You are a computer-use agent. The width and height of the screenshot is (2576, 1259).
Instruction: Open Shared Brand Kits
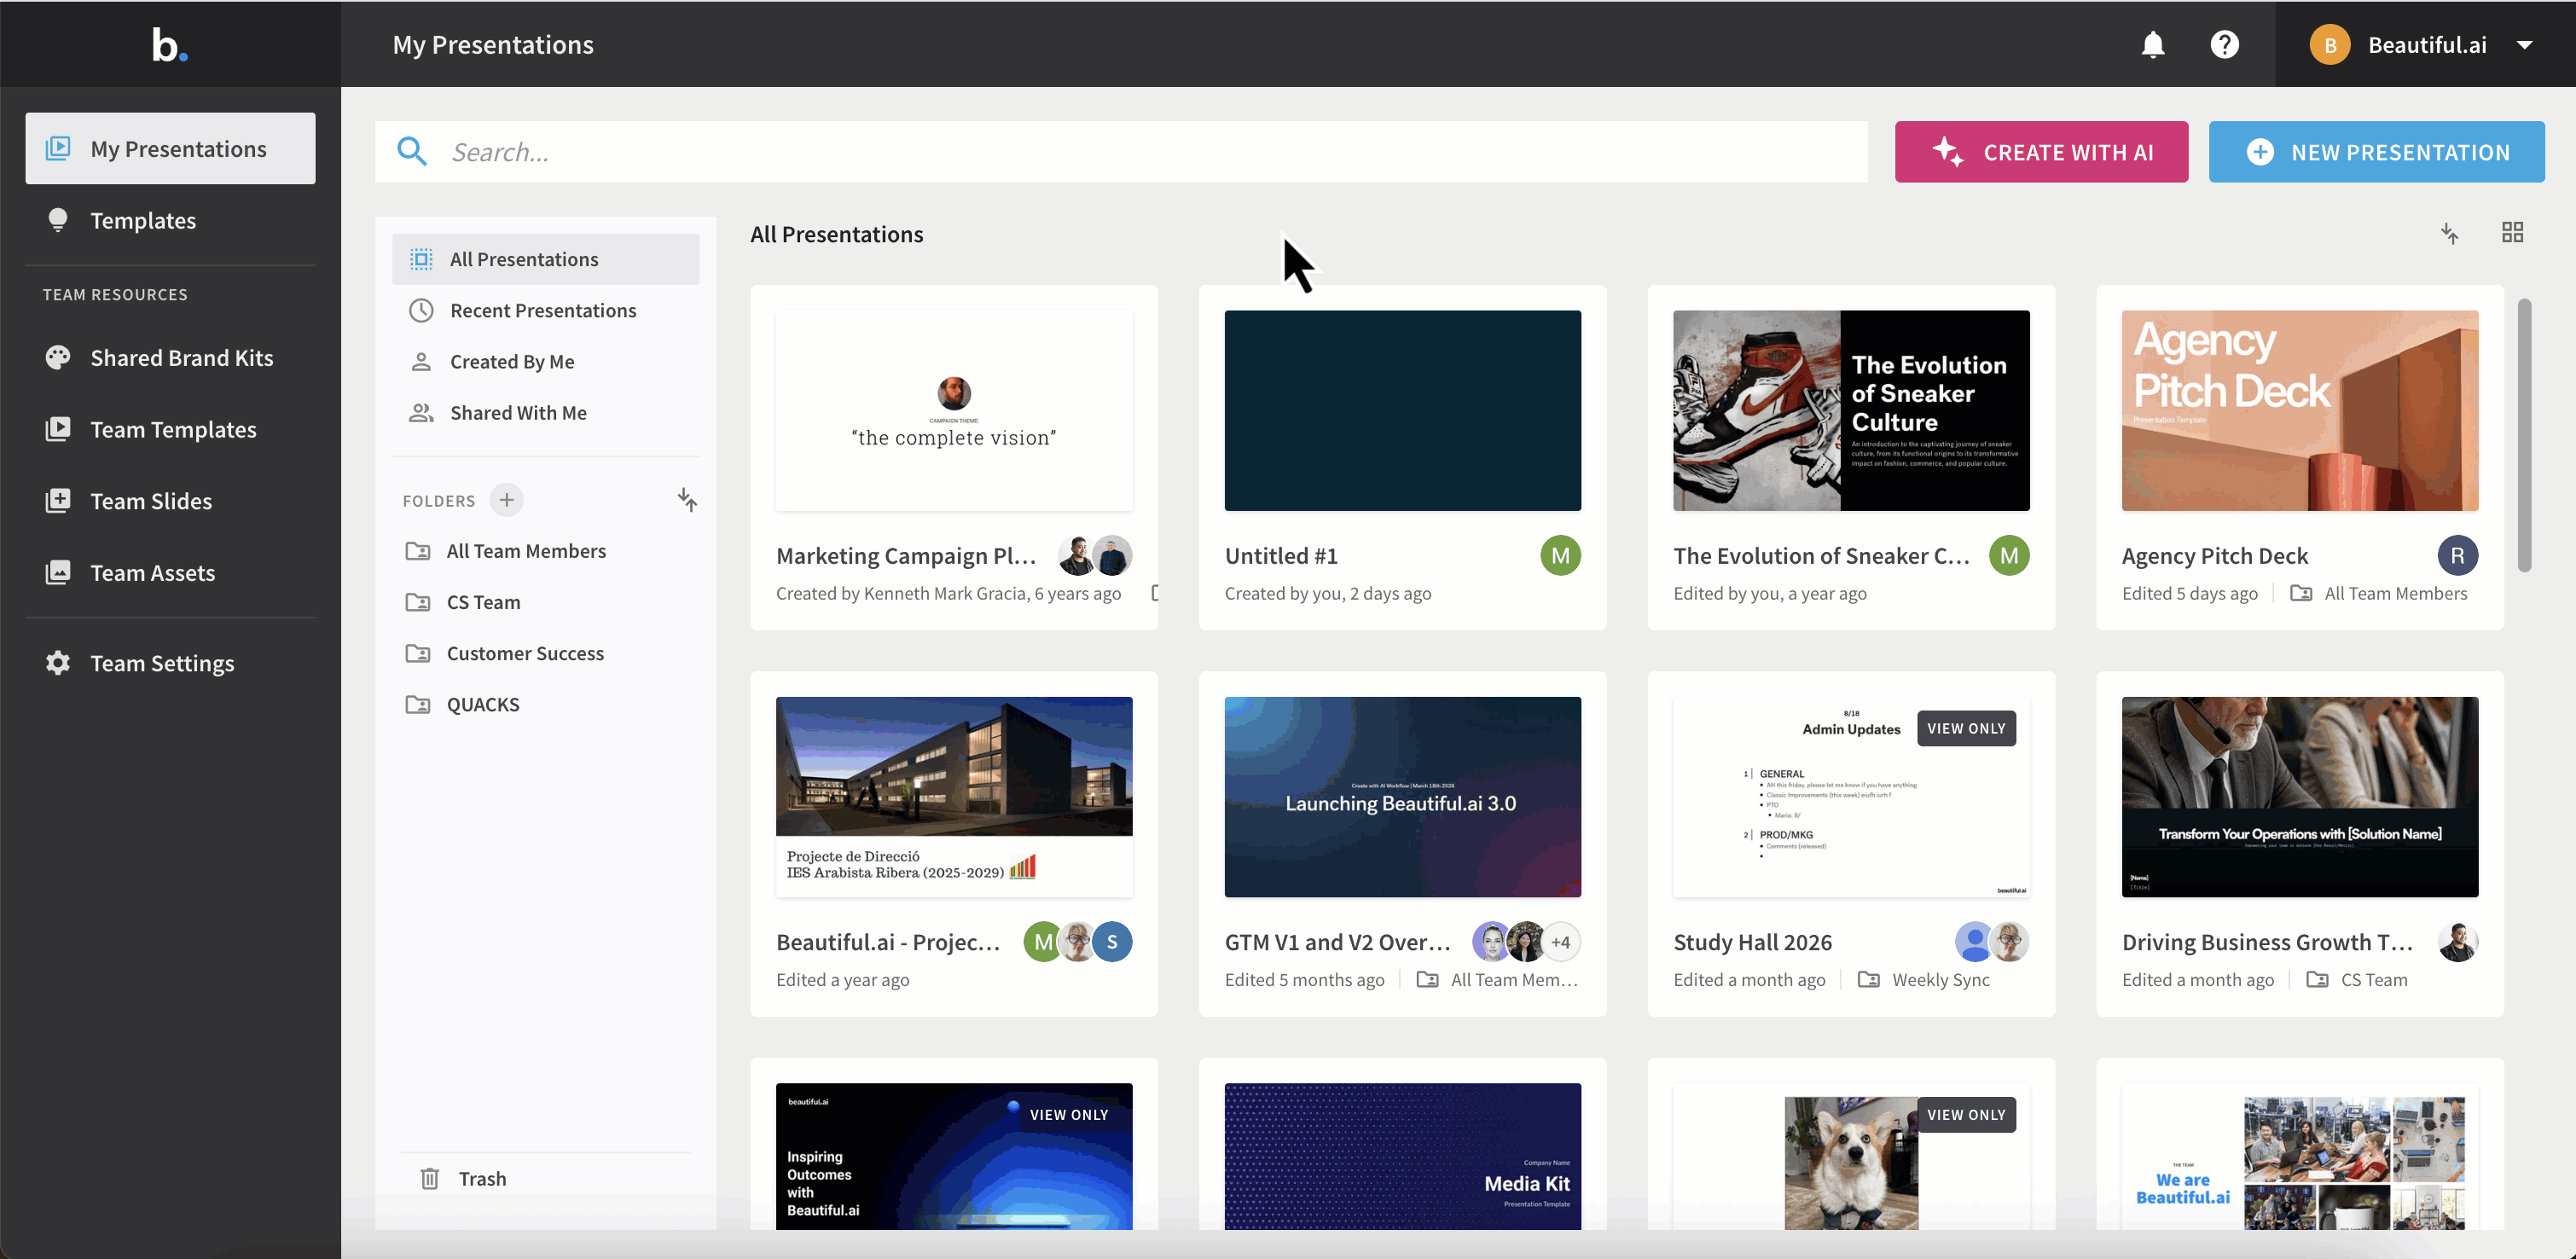170,358
